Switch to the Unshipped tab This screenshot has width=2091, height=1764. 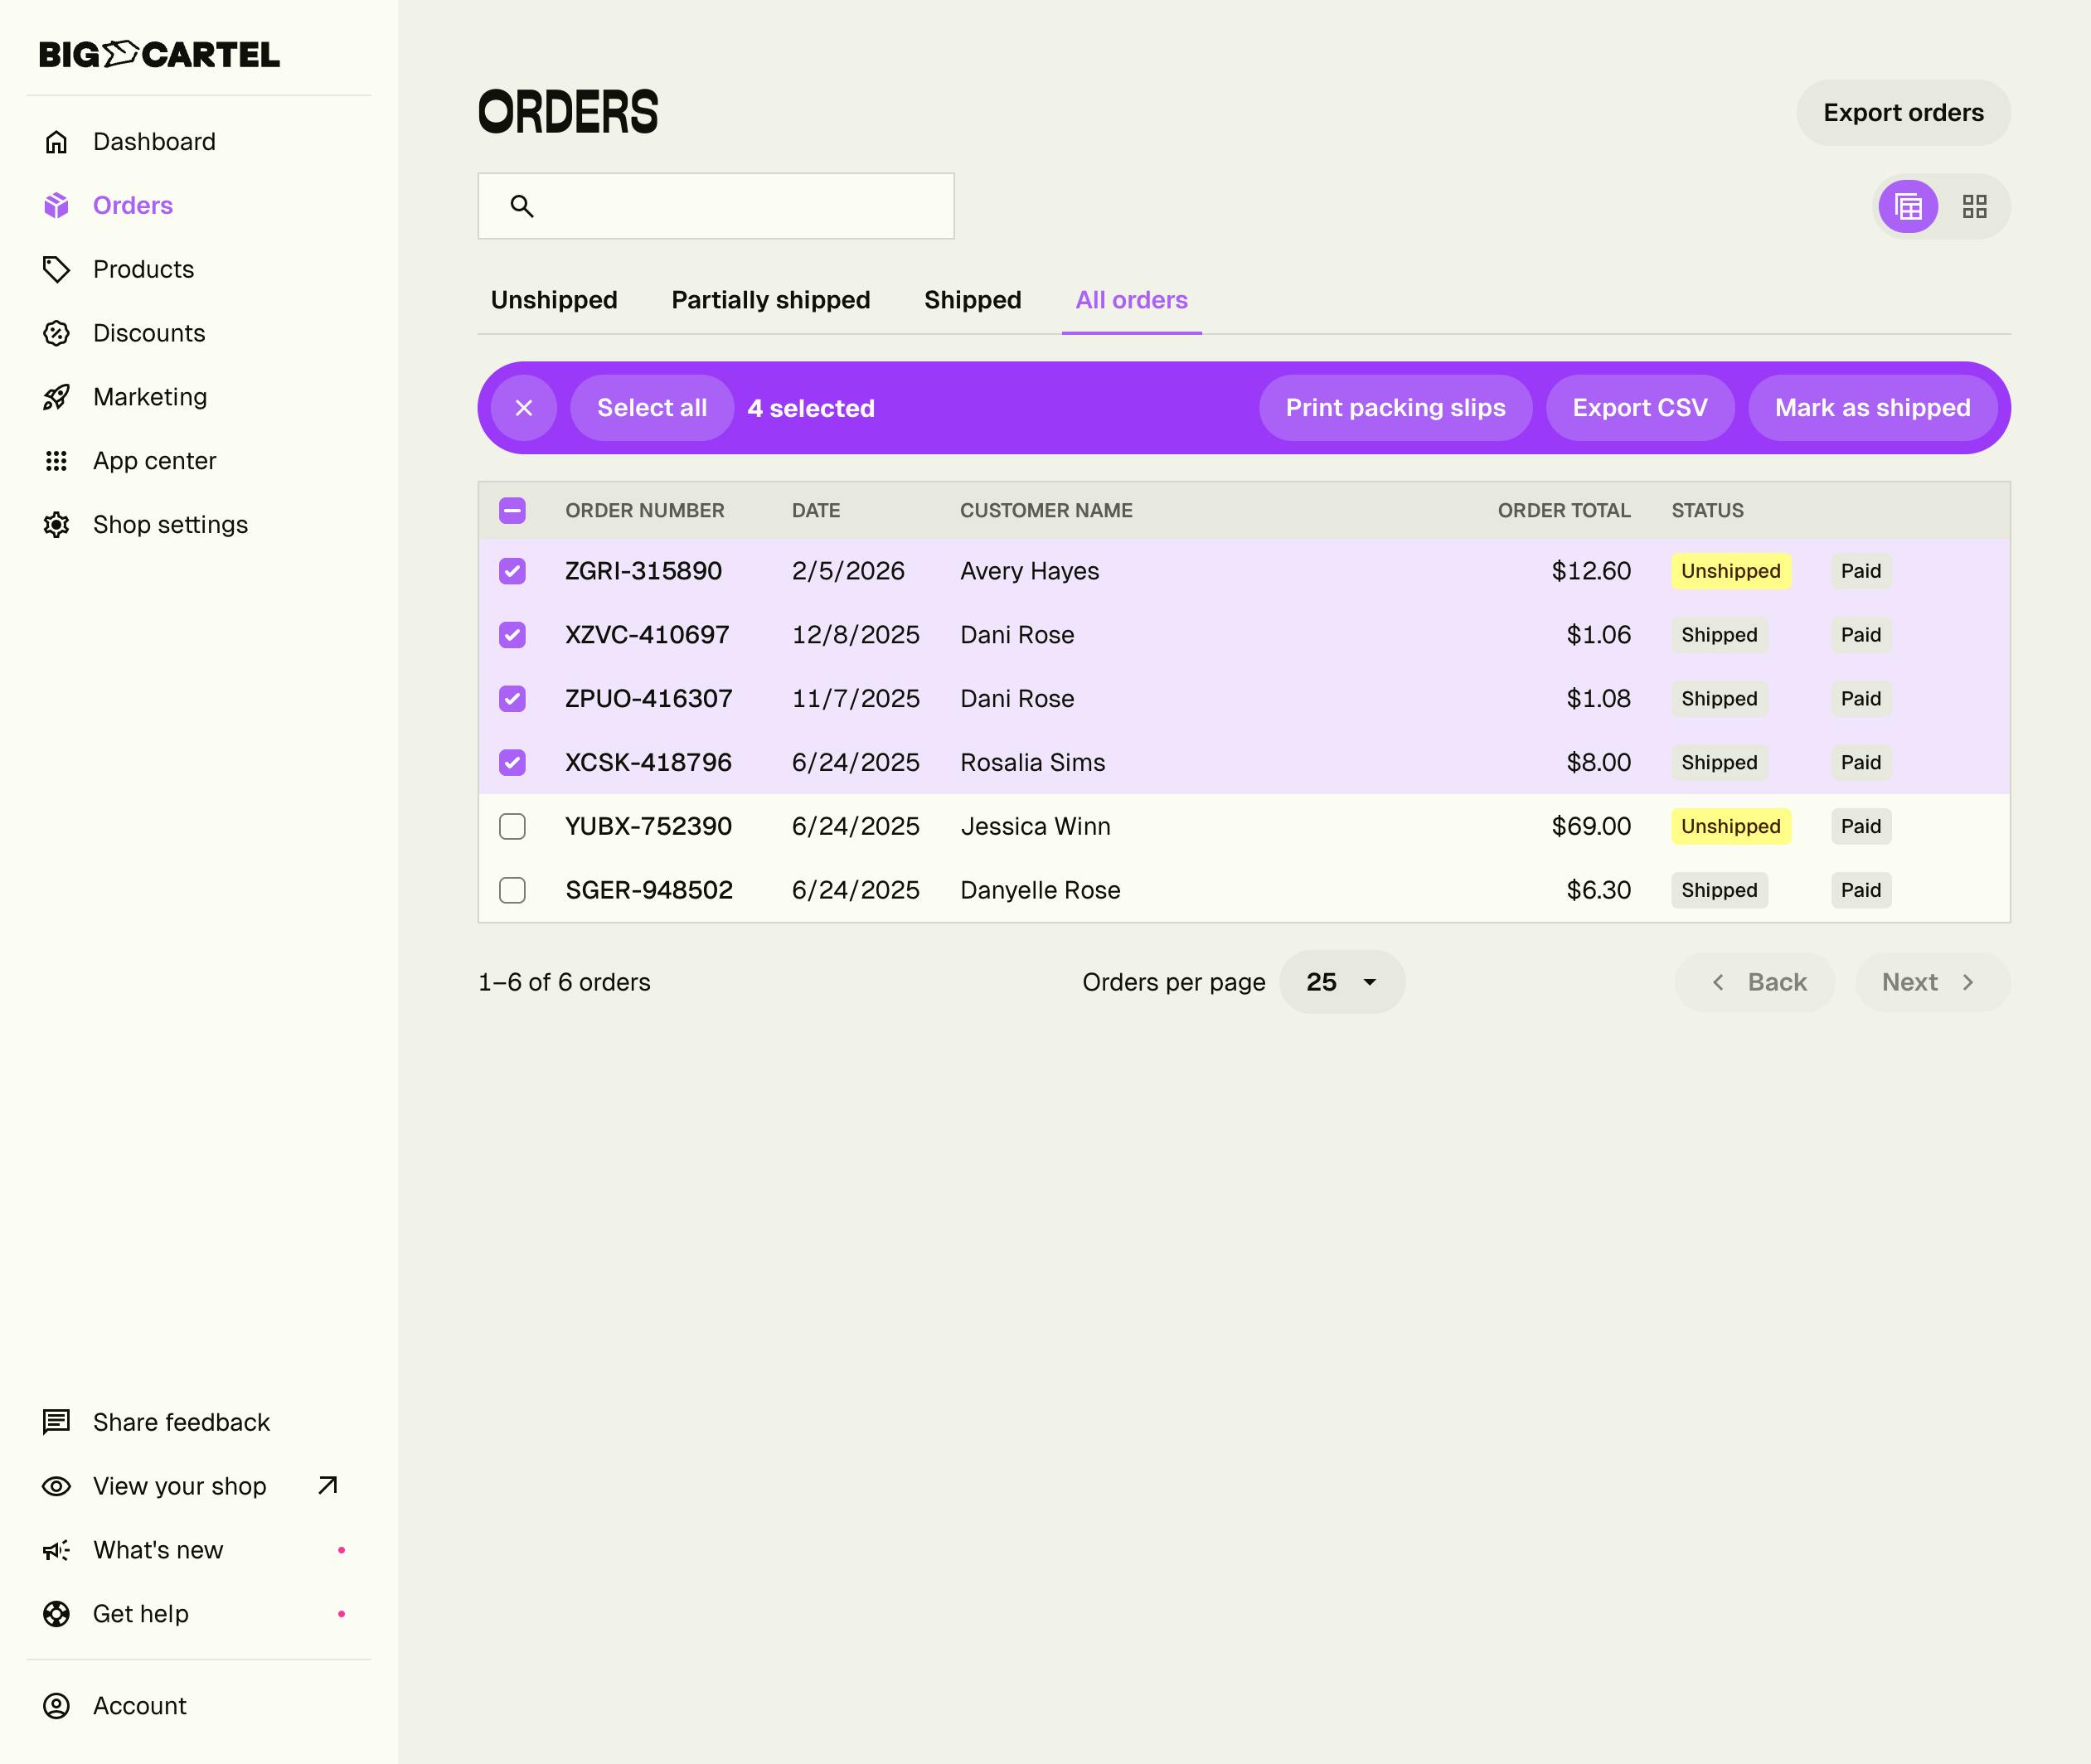point(554,300)
